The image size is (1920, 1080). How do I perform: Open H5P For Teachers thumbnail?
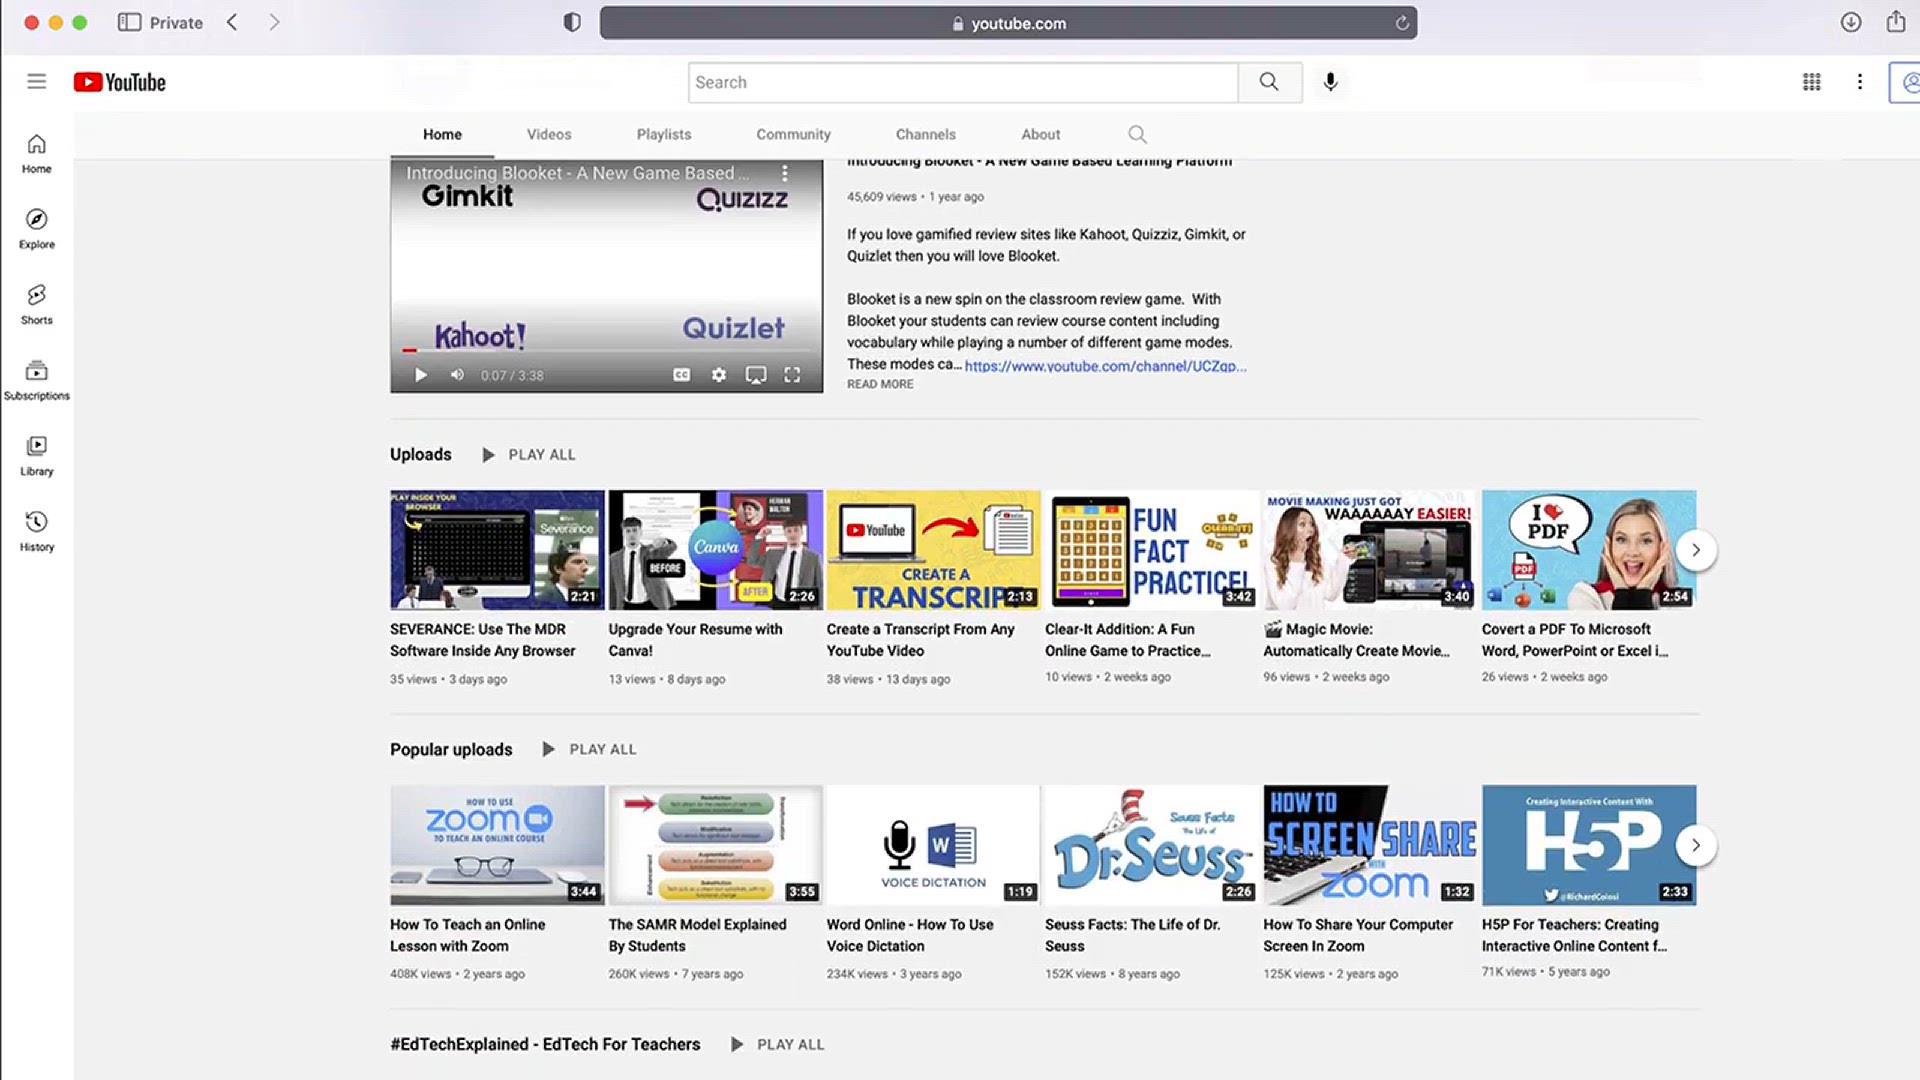[x=1589, y=845]
